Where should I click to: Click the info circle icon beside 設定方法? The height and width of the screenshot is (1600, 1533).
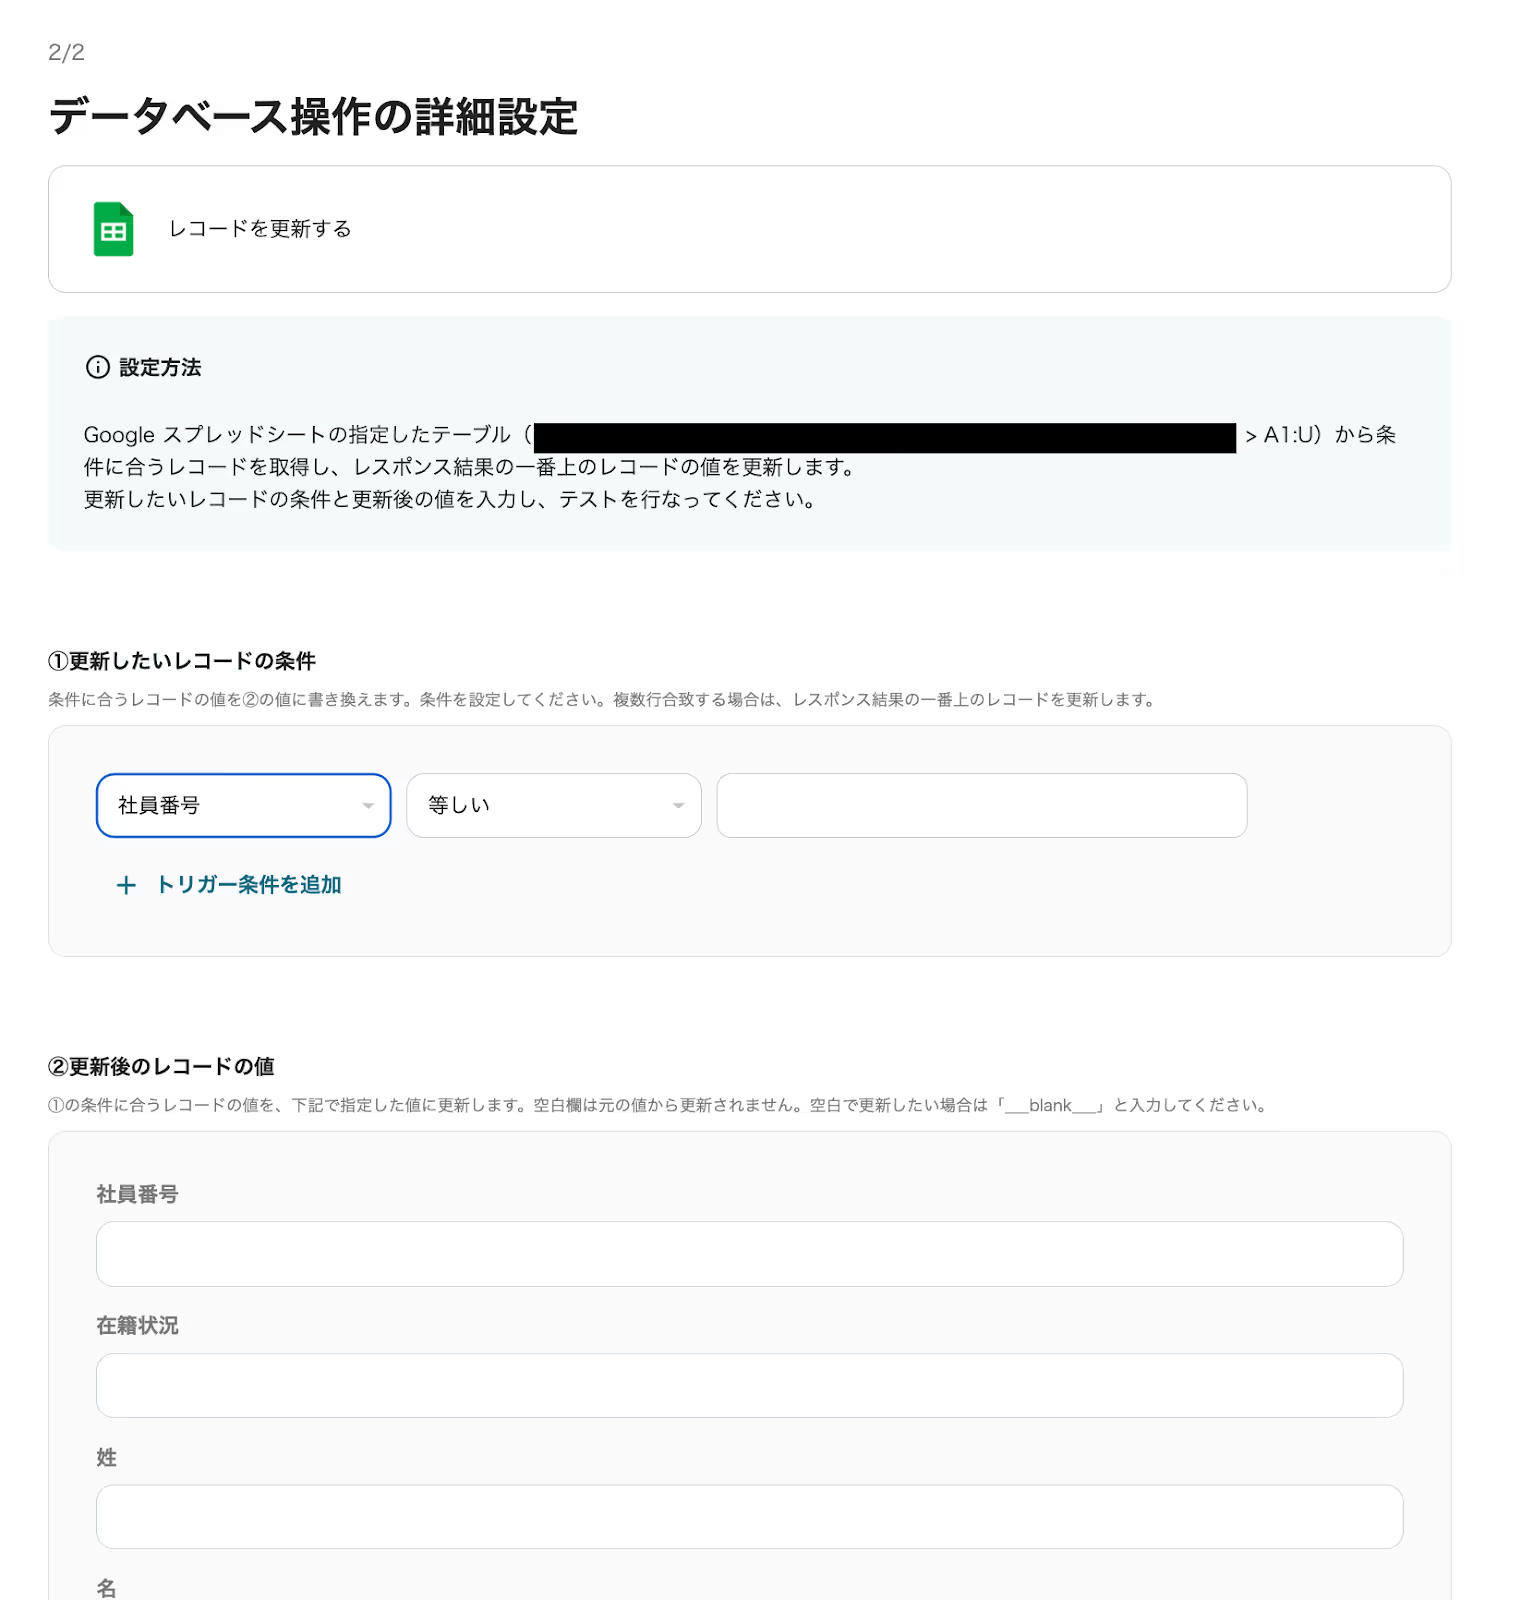[x=98, y=367]
